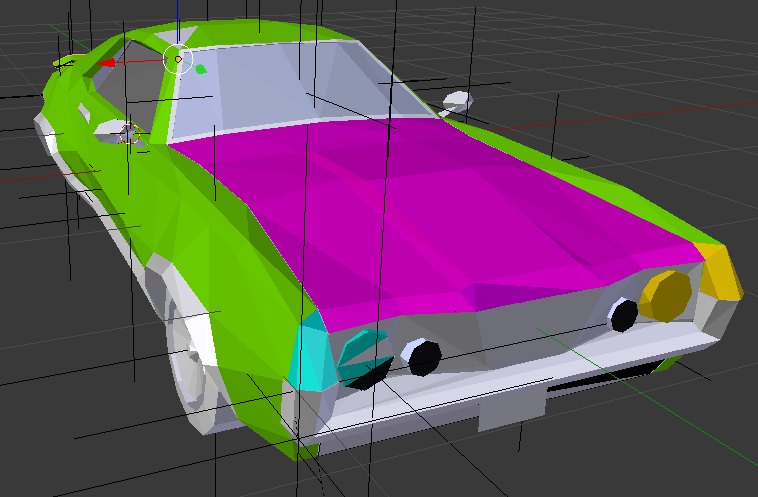This screenshot has width=758, height=497.
Task: Select the yellow corner panel
Action: coord(719,271)
